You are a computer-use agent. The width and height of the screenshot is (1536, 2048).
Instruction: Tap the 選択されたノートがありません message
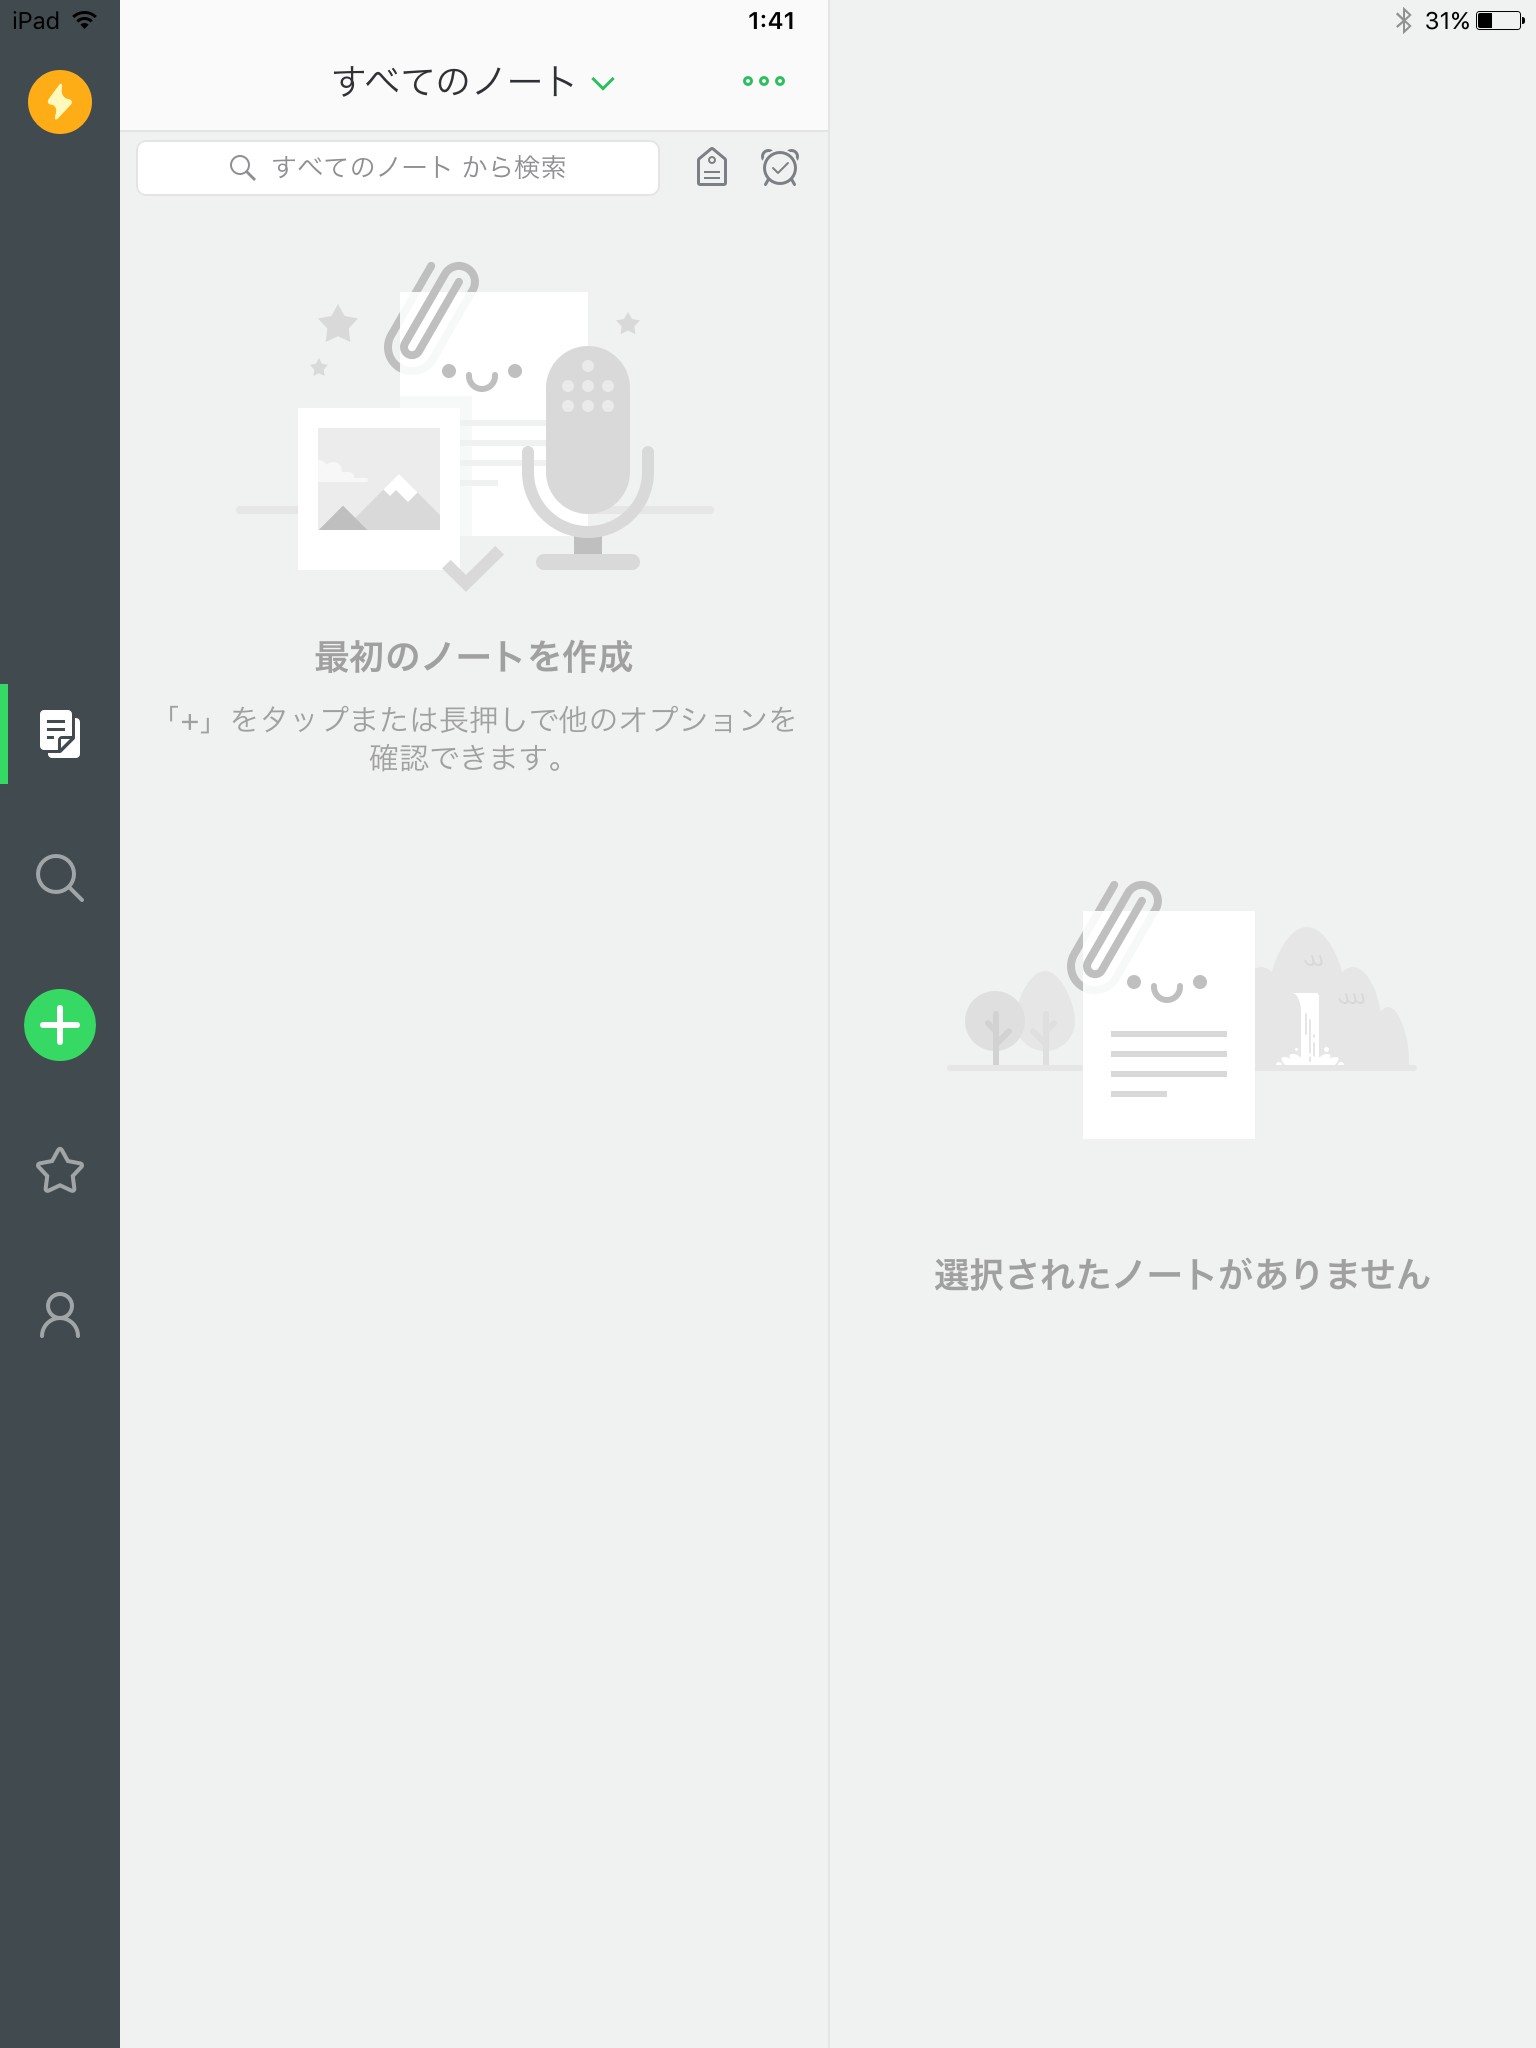click(x=1182, y=1275)
